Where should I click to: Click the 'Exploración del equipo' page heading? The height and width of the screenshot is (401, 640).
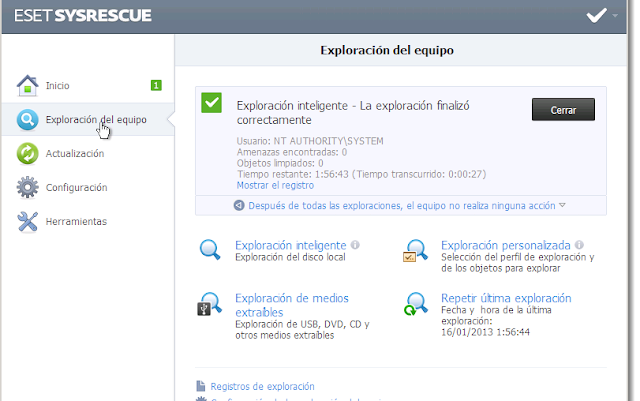coord(387,50)
